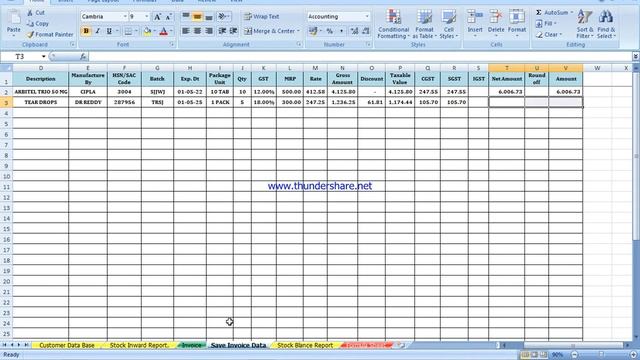The height and width of the screenshot is (360, 640).
Task: Align text to the left
Action: [x=186, y=31]
